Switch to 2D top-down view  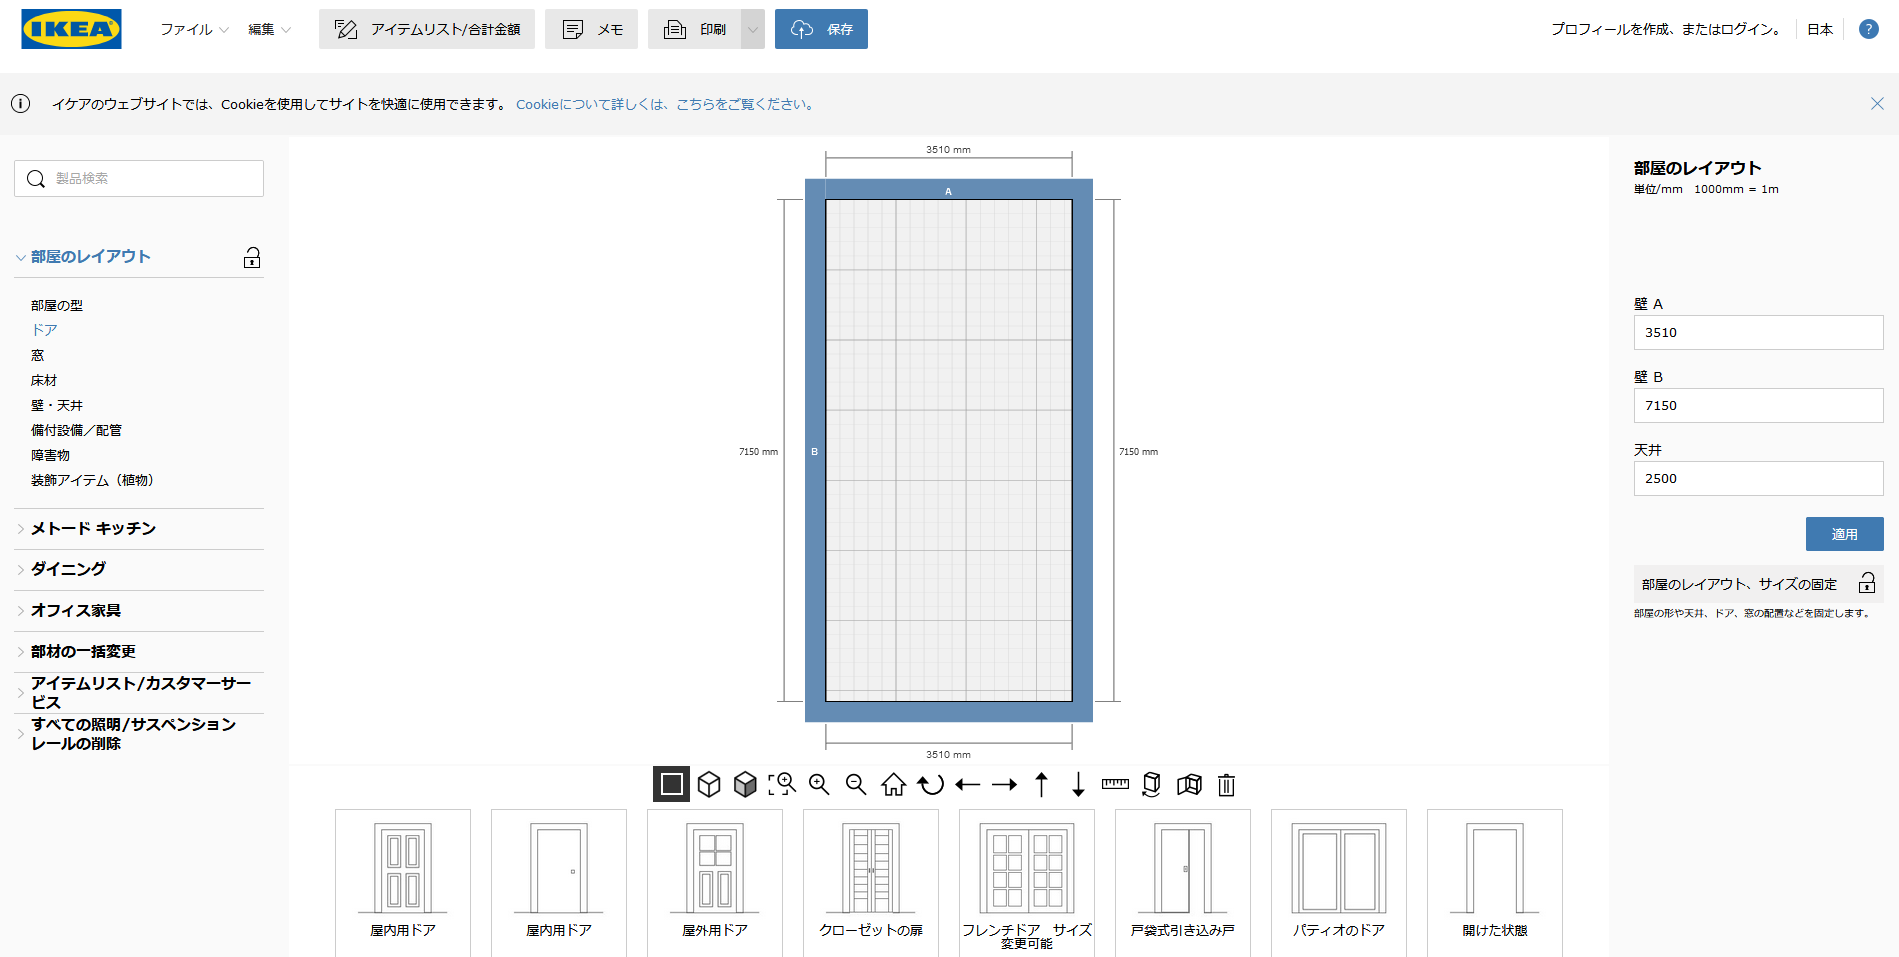671,785
